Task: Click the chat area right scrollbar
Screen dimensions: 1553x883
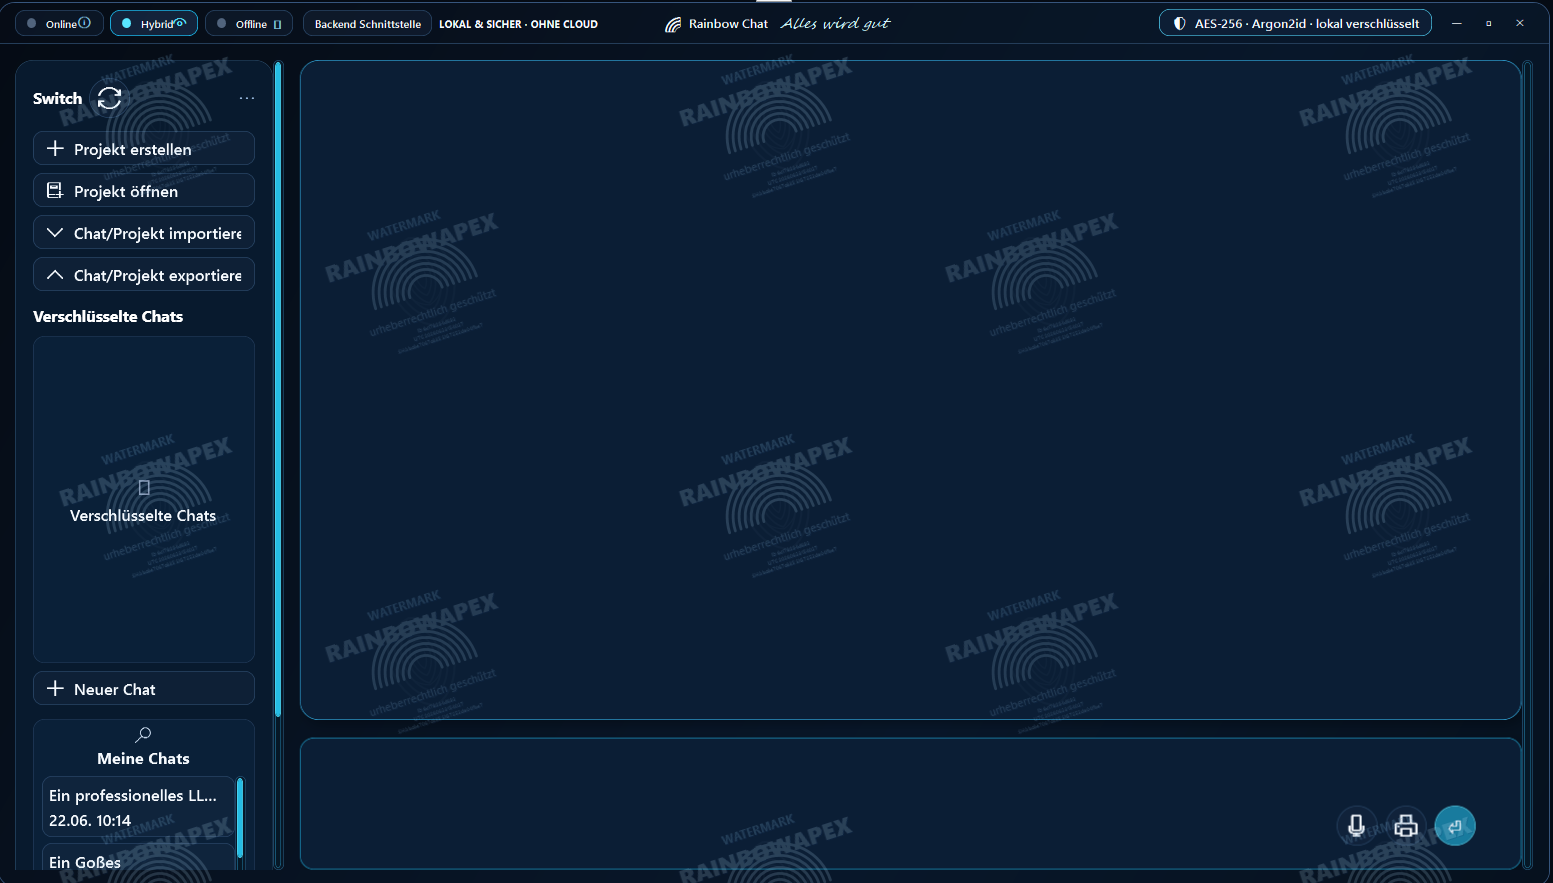Action: click(1527, 465)
